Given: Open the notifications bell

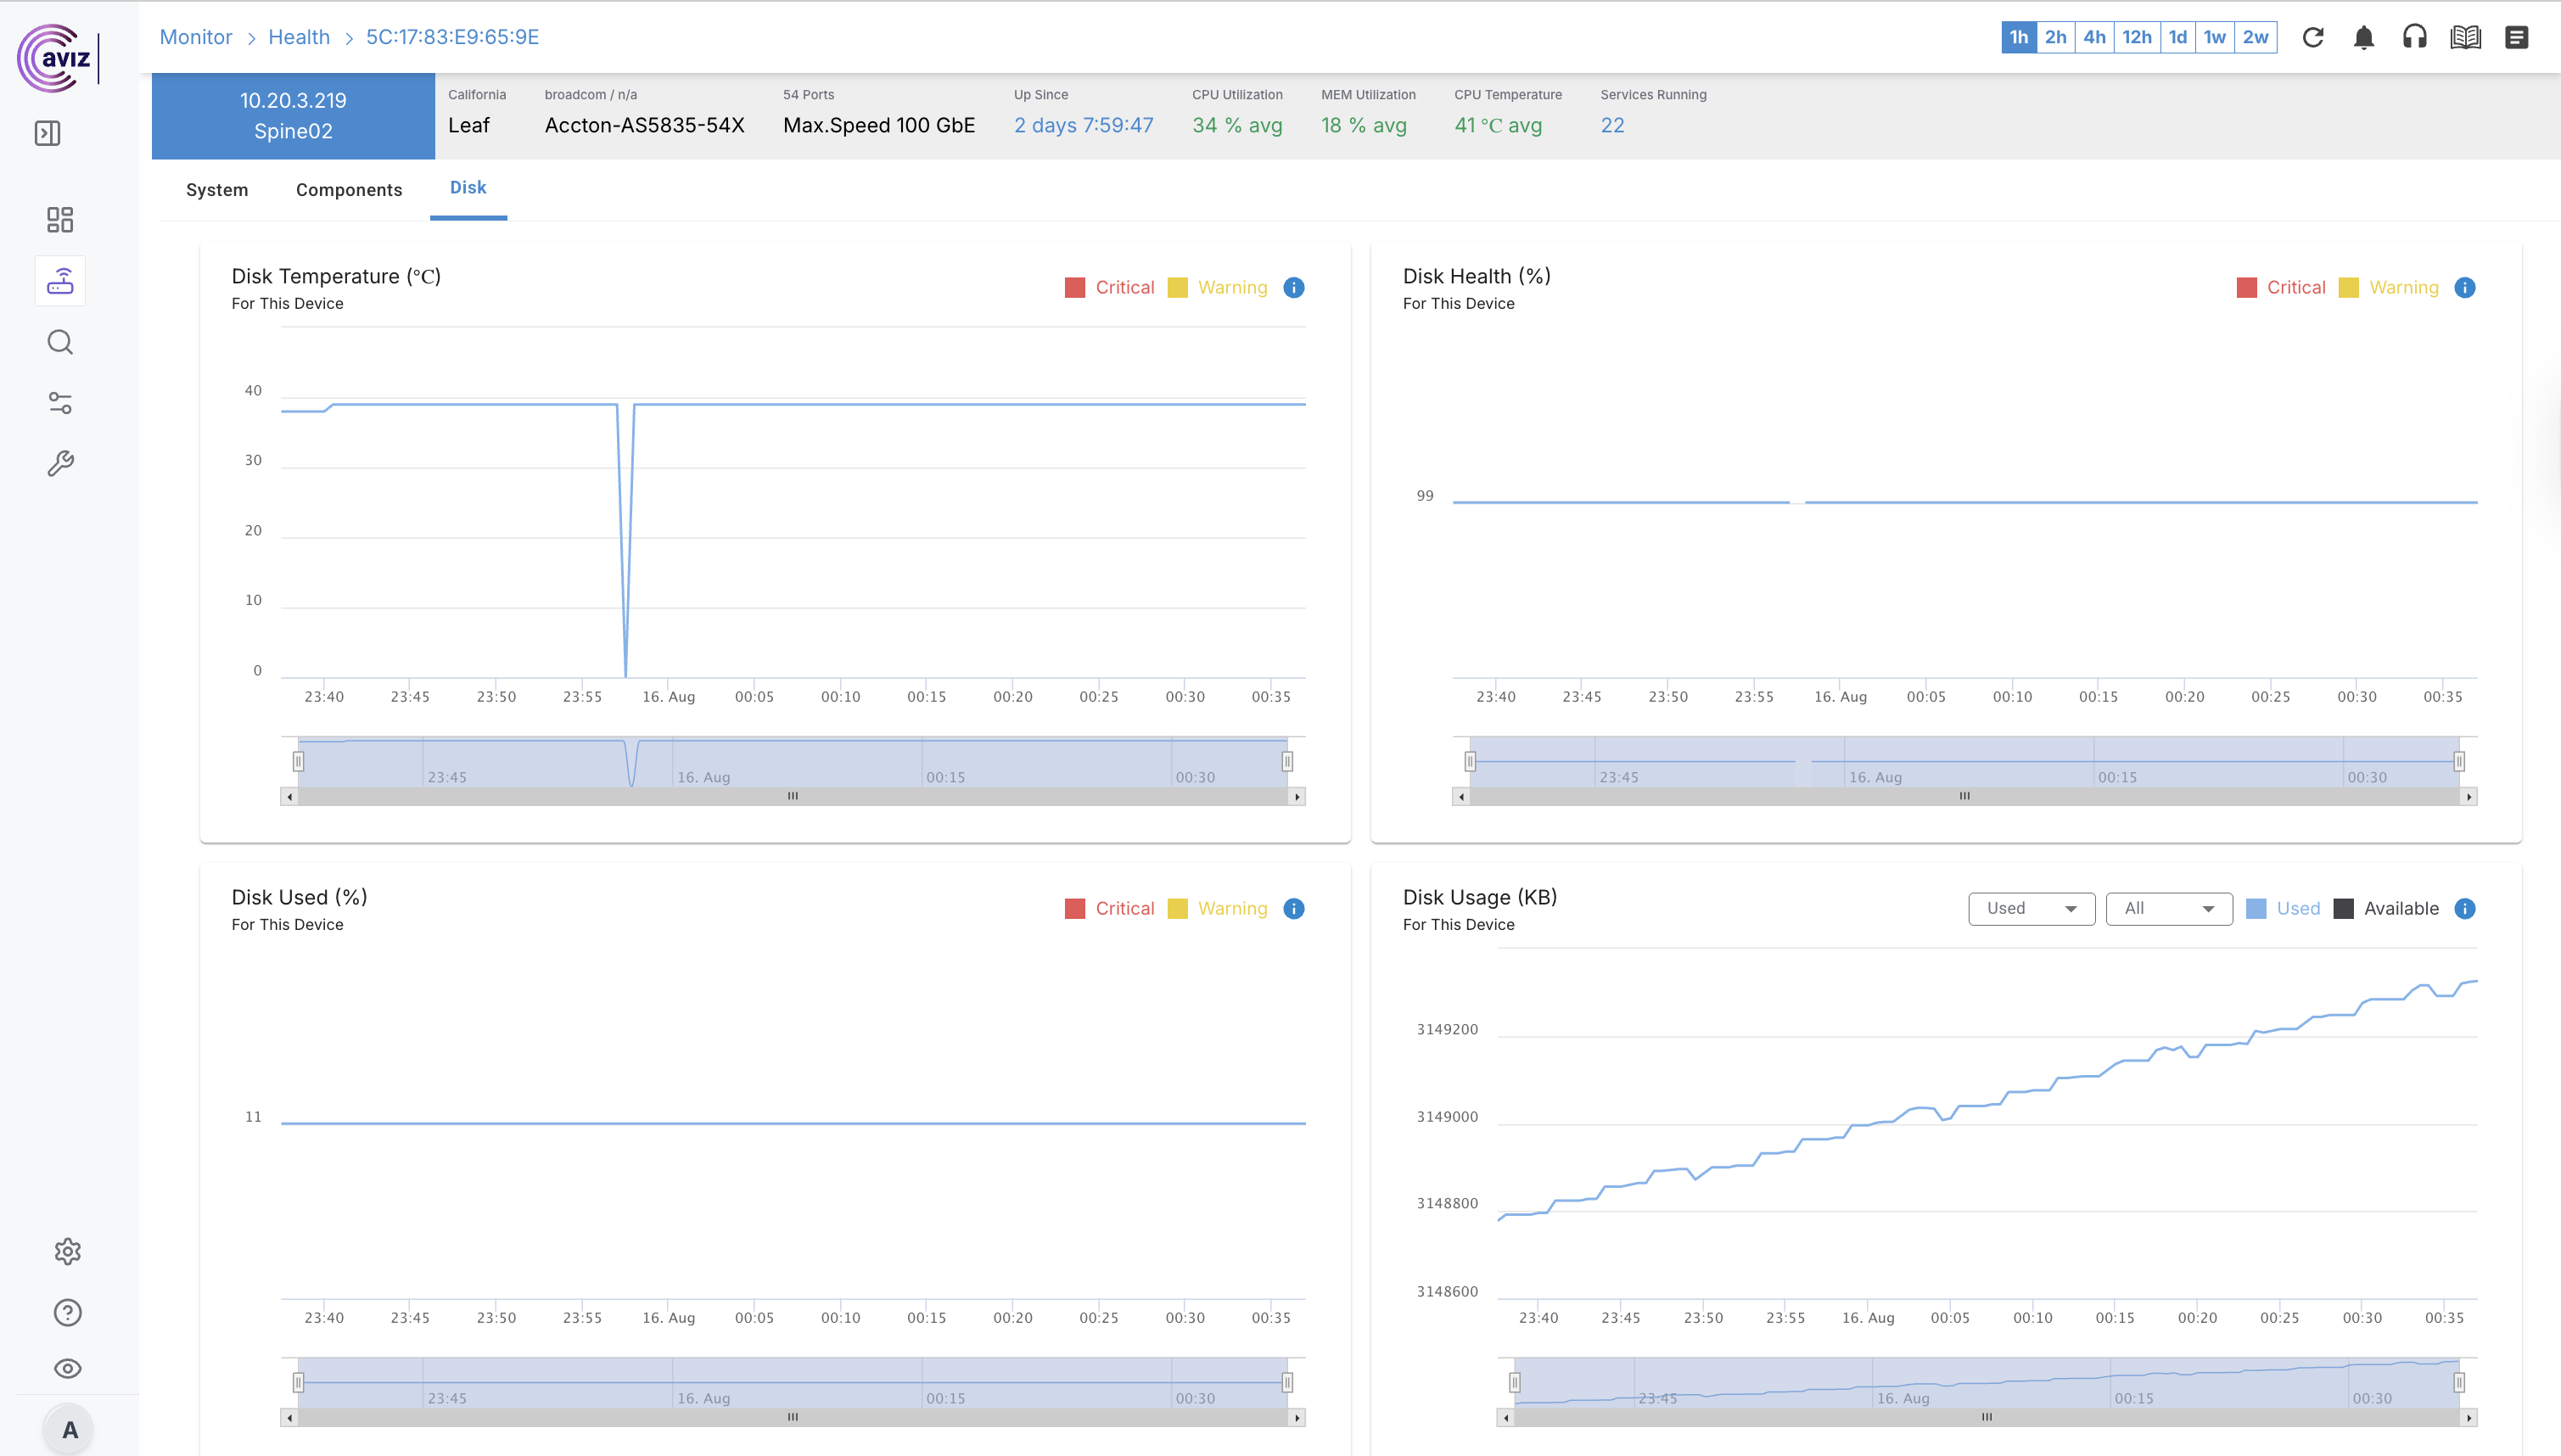Looking at the screenshot, I should click(x=2363, y=37).
